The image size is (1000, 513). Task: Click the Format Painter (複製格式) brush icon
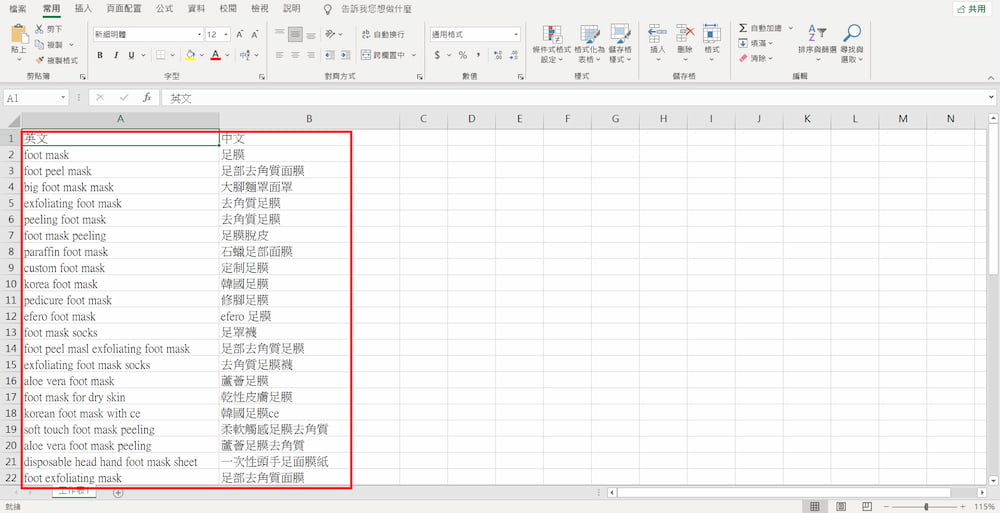point(41,60)
